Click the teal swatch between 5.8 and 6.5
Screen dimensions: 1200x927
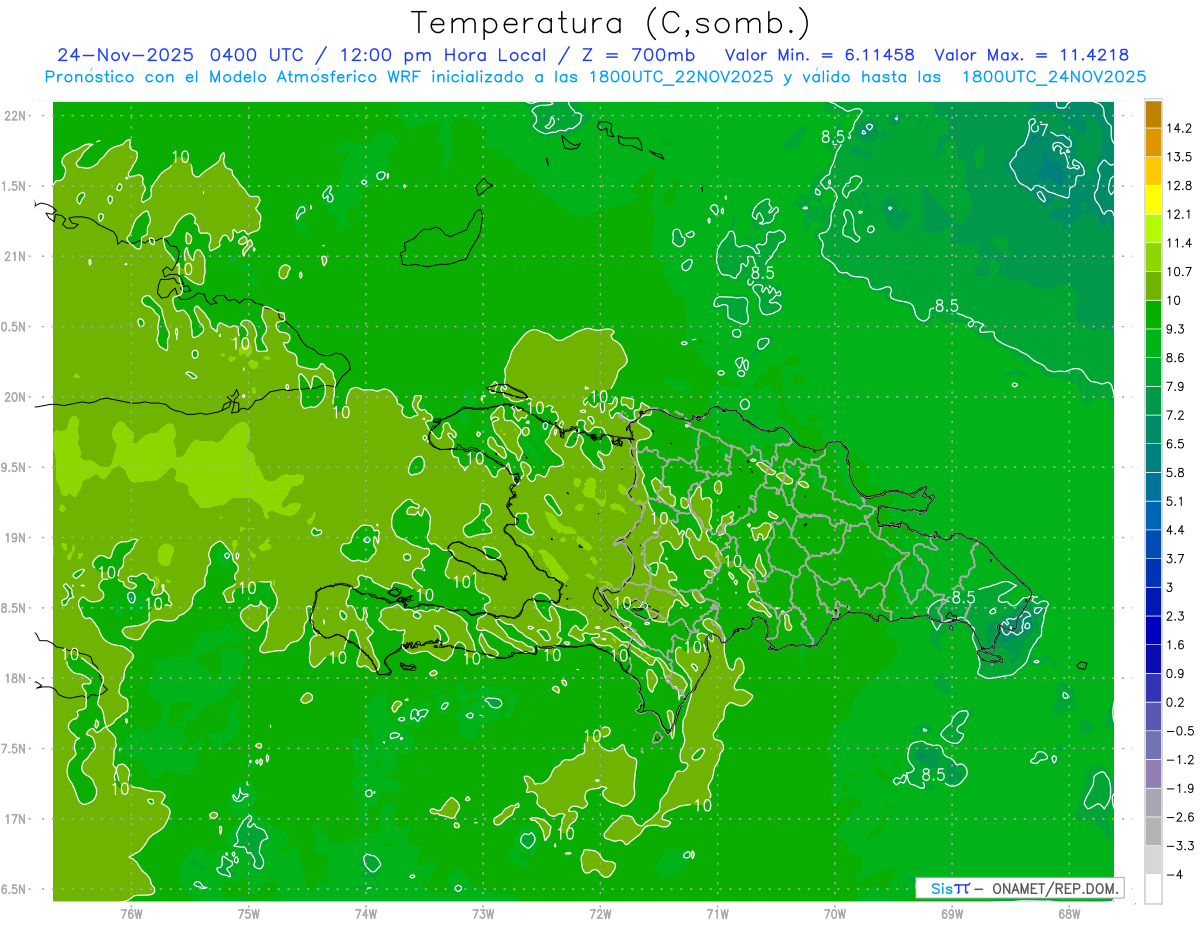coord(1153,458)
